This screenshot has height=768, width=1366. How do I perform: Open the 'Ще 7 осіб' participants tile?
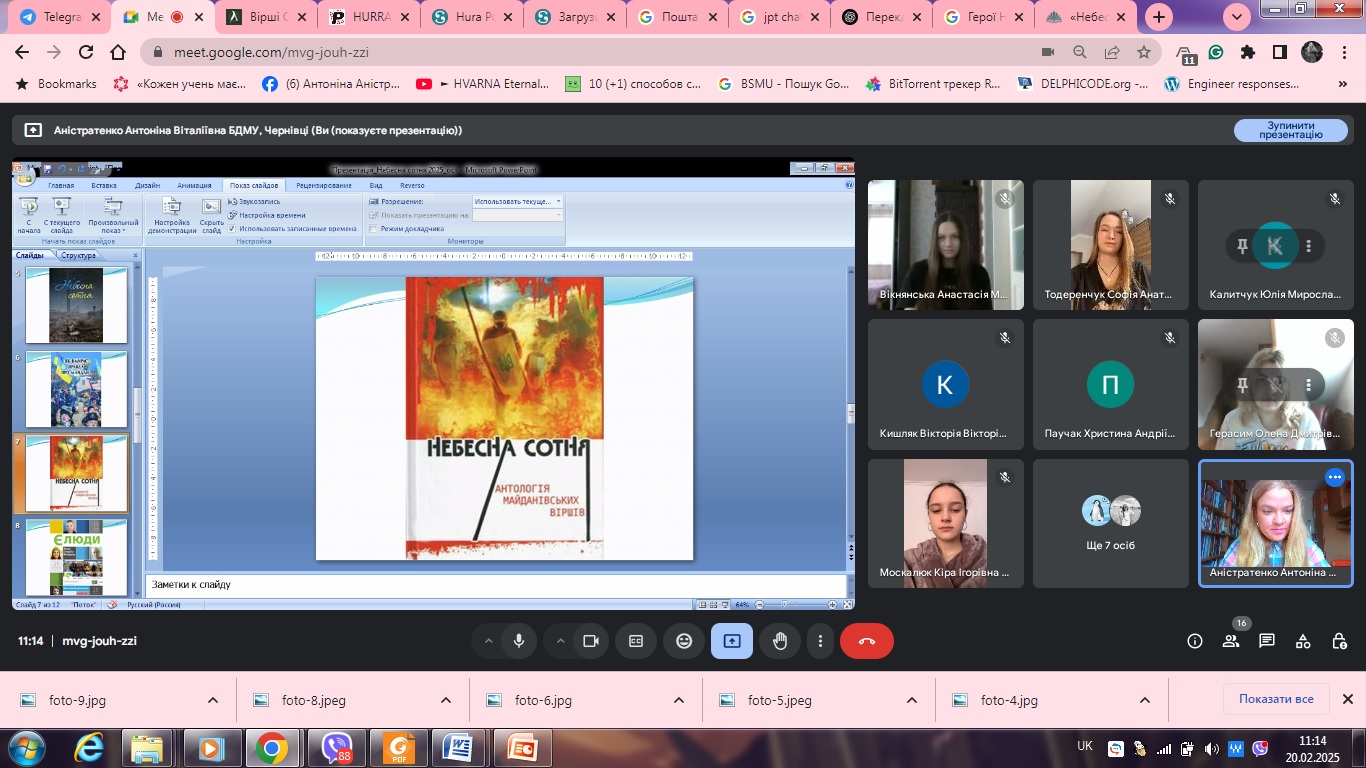[1111, 524]
